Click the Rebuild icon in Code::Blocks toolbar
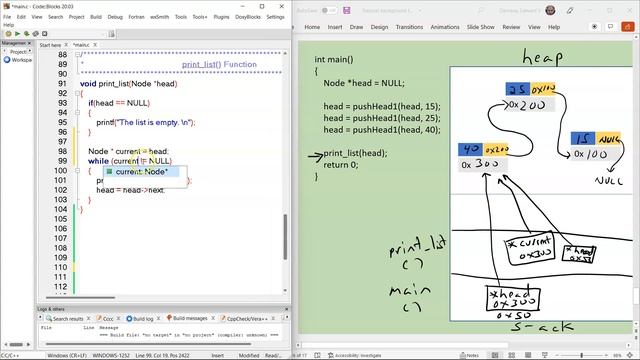 pyautogui.click(x=36, y=33)
